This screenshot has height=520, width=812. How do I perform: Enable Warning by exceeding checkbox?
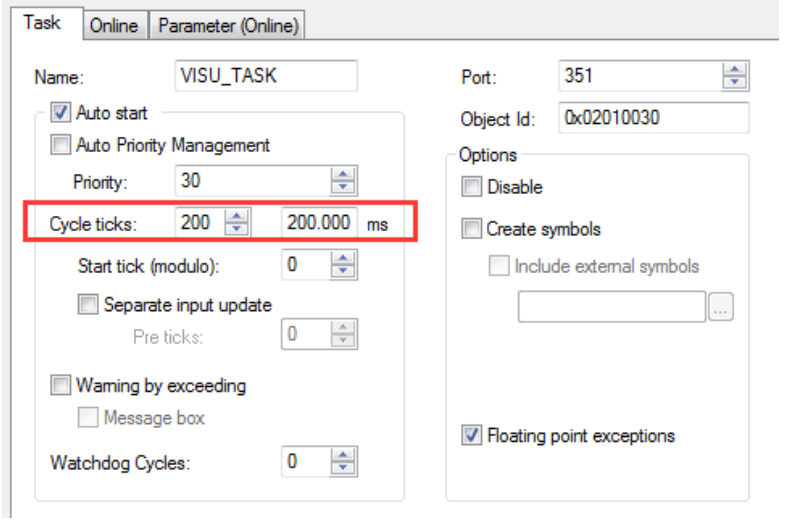61,385
